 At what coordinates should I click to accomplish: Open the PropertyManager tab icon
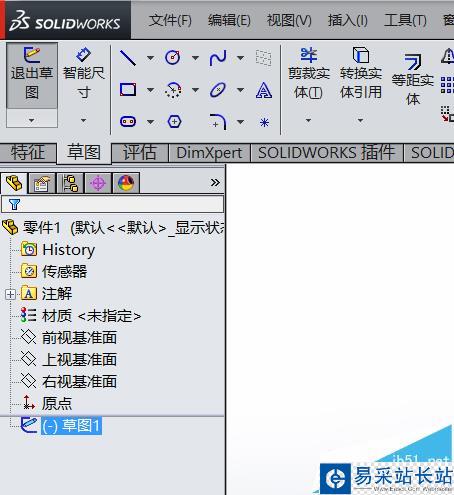[41, 183]
